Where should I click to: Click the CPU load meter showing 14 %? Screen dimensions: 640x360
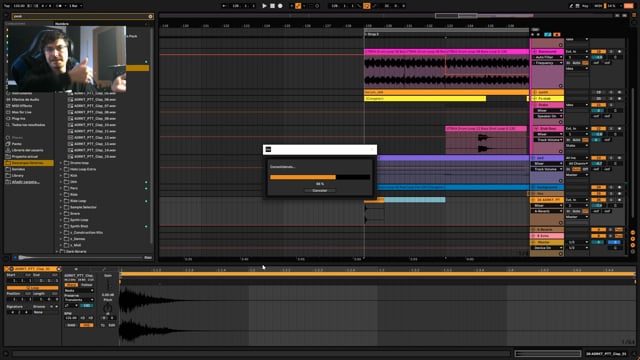coord(611,6)
